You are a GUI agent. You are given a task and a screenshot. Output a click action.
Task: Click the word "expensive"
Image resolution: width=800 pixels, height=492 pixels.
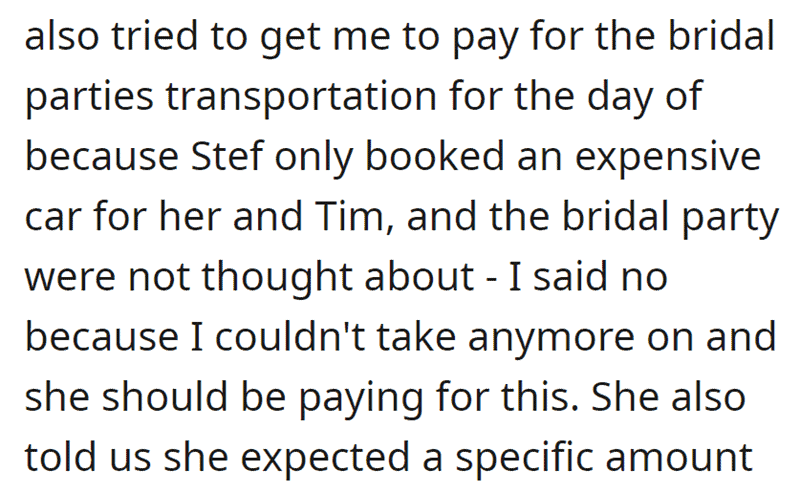coord(668,158)
